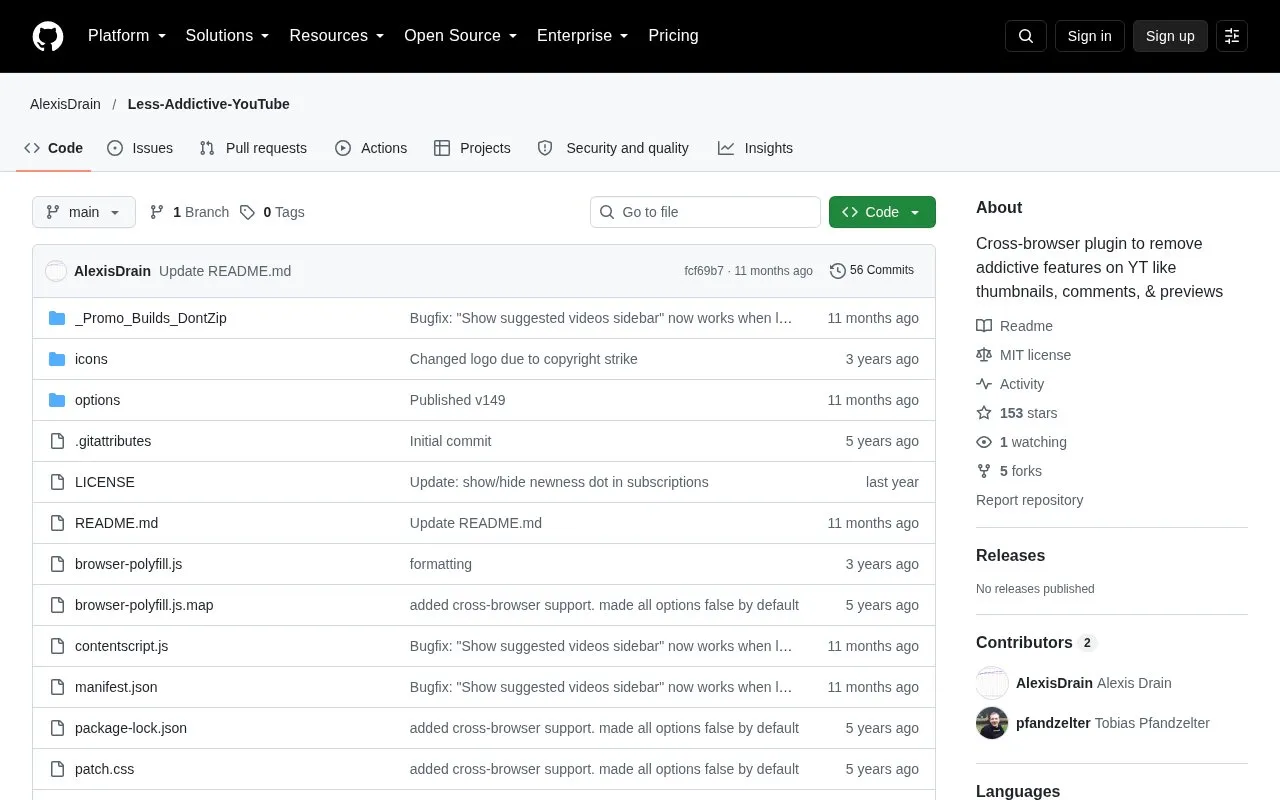Open the AlexisDrain owner link in breadcrumb
The width and height of the screenshot is (1280, 800).
[x=65, y=104]
